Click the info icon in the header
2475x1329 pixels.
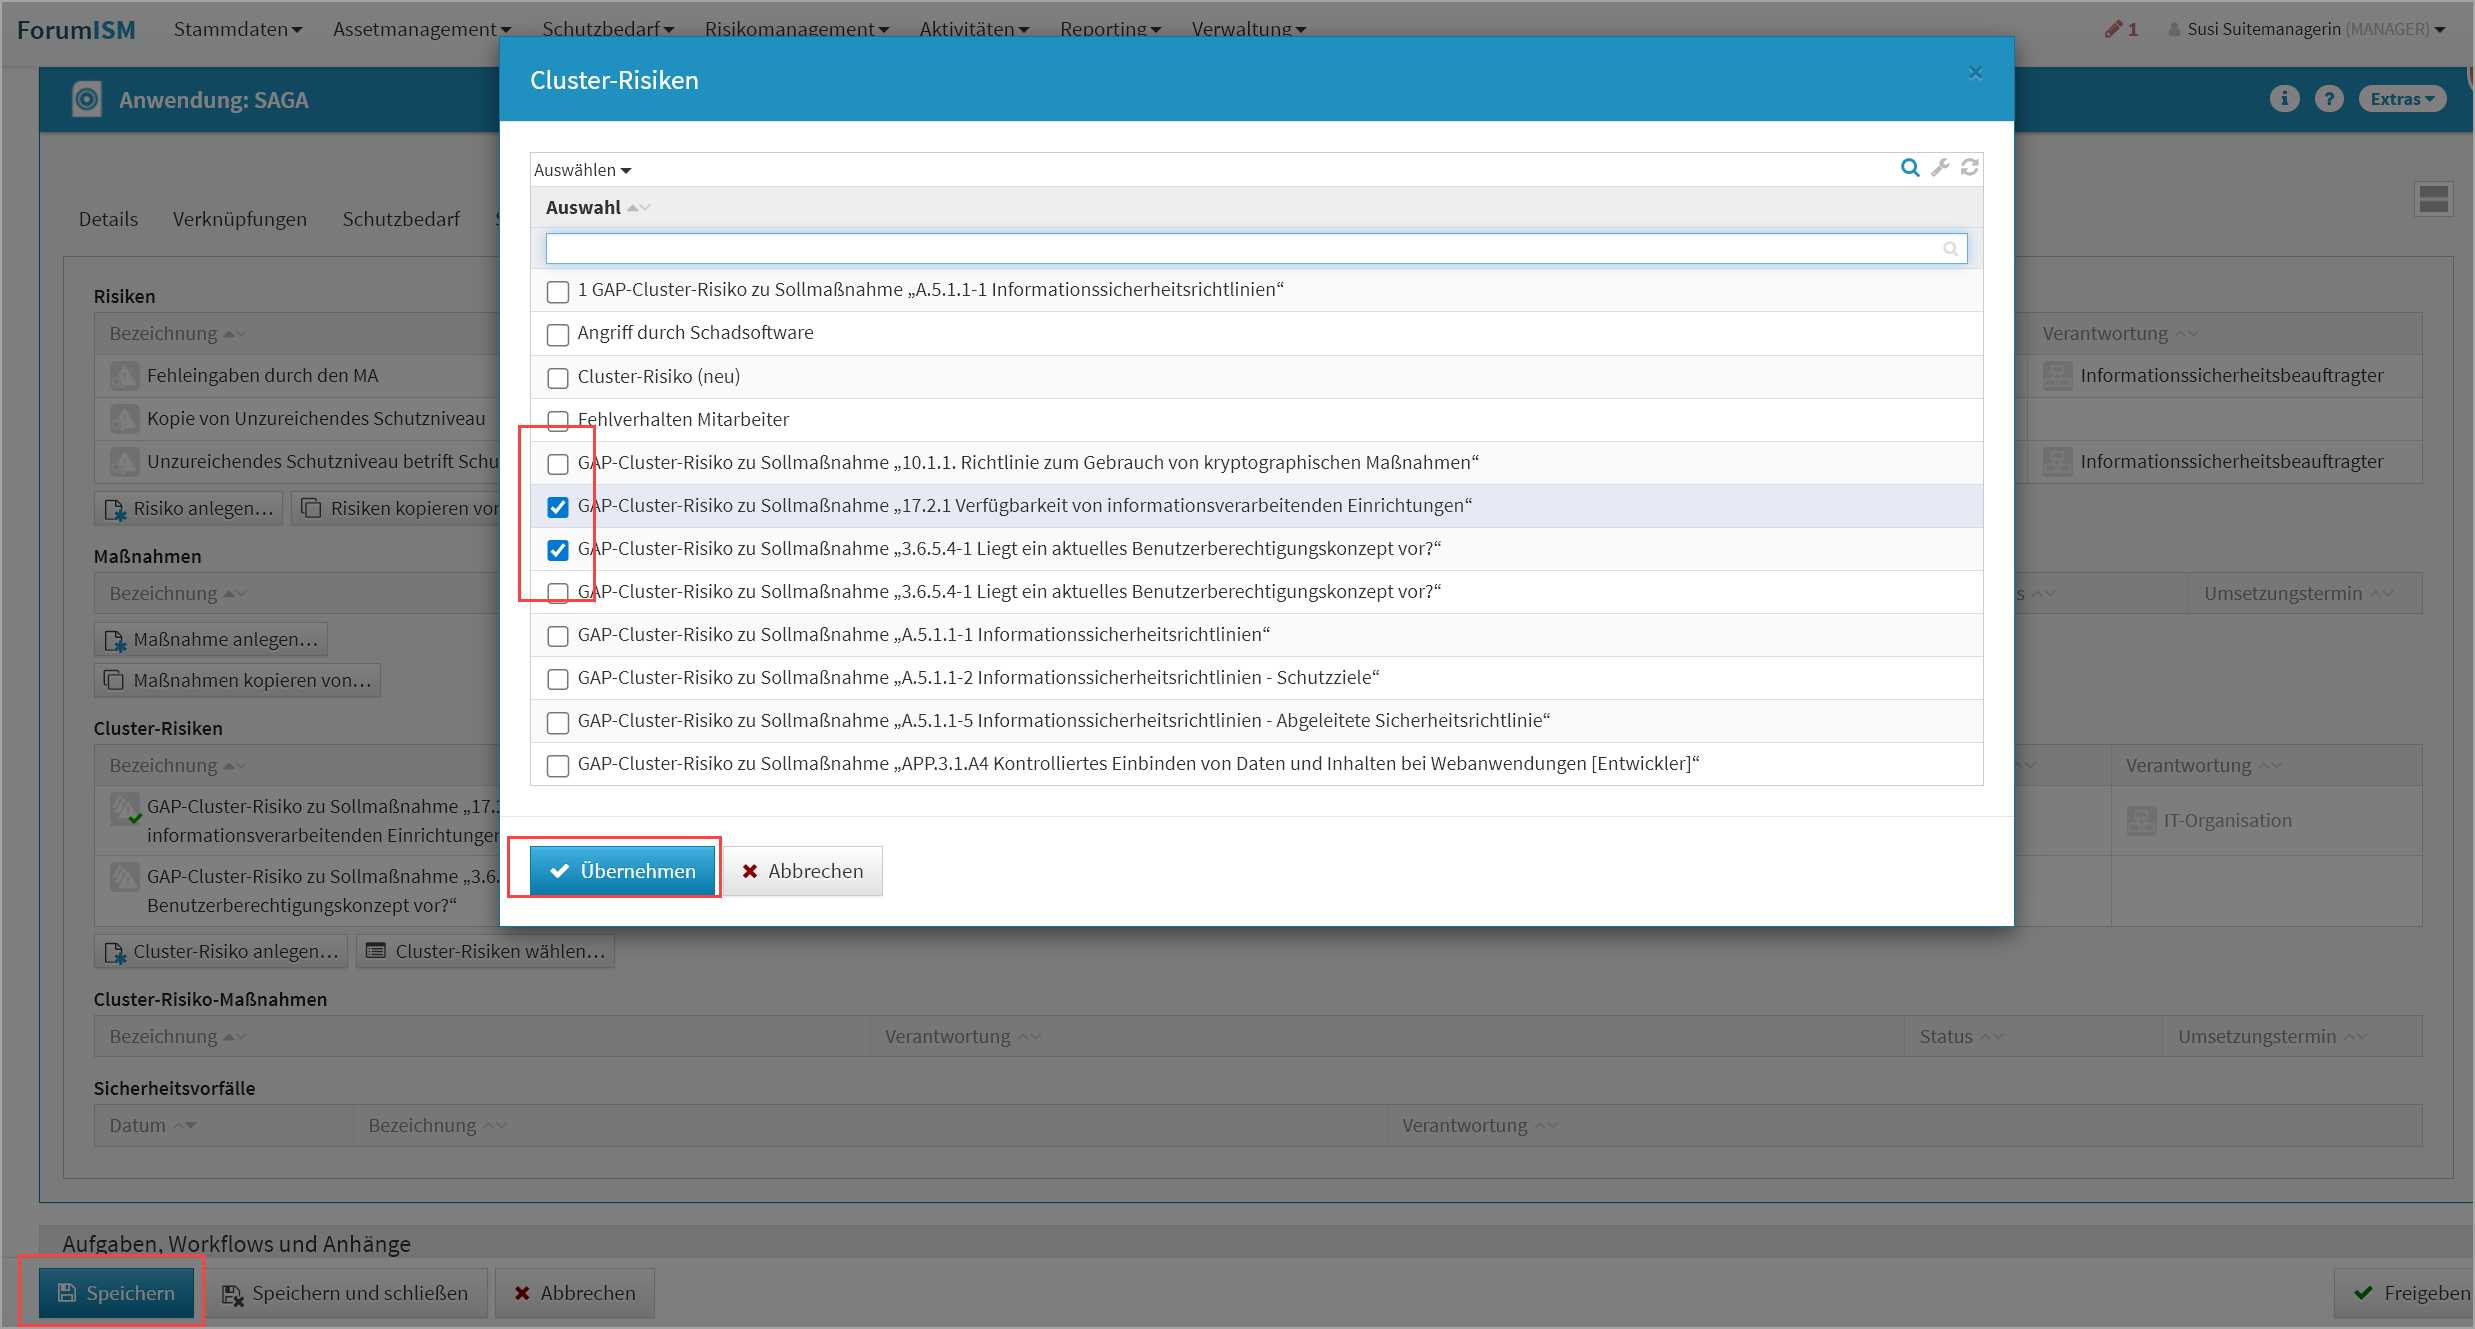[2283, 99]
